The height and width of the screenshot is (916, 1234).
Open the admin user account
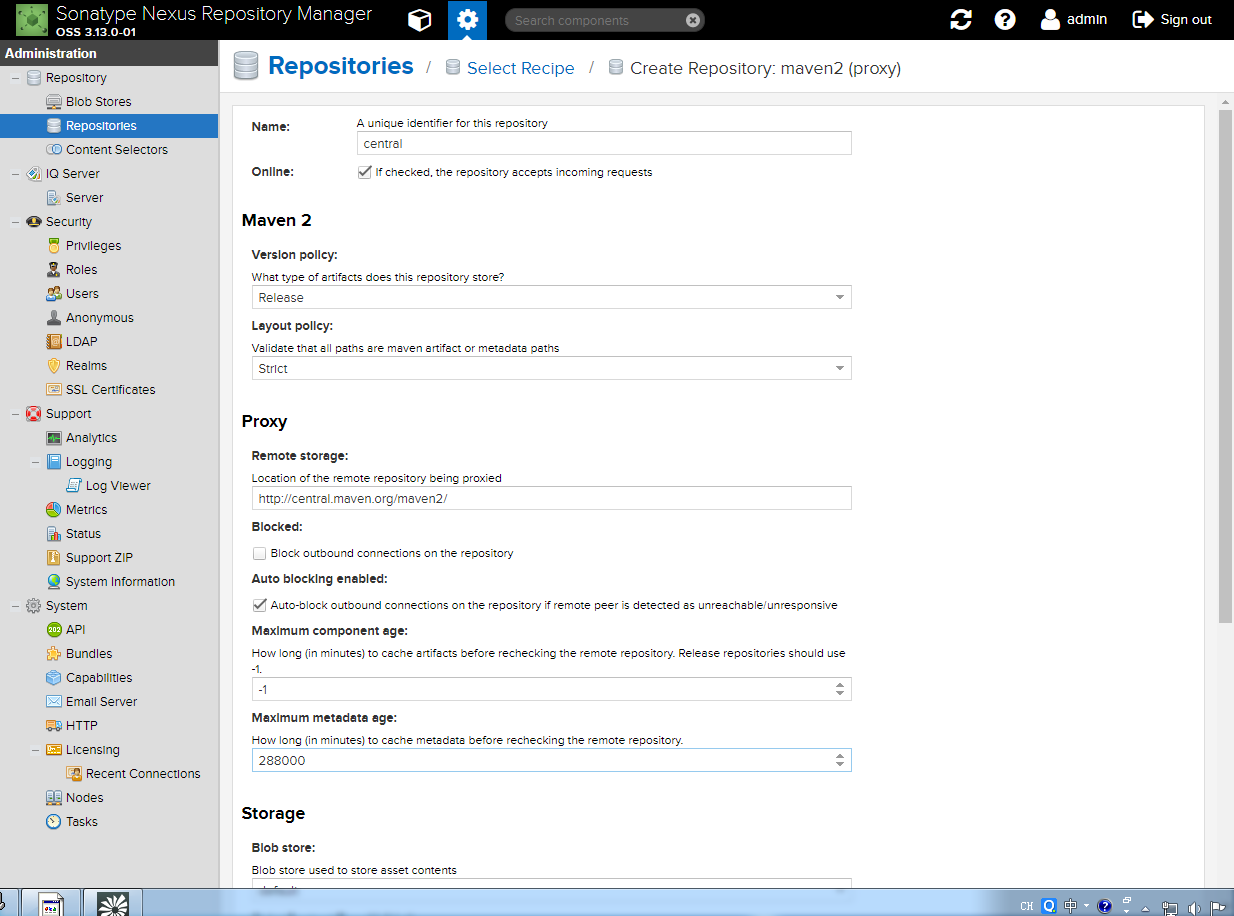(x=1074, y=19)
